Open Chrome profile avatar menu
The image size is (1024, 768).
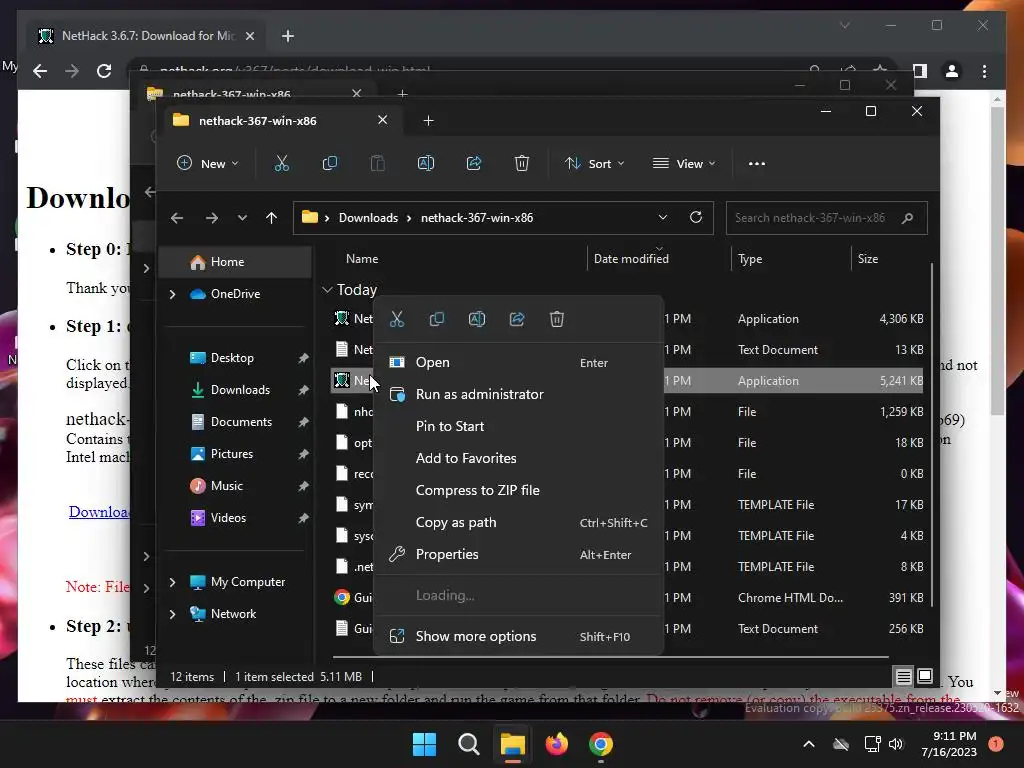coord(952,71)
